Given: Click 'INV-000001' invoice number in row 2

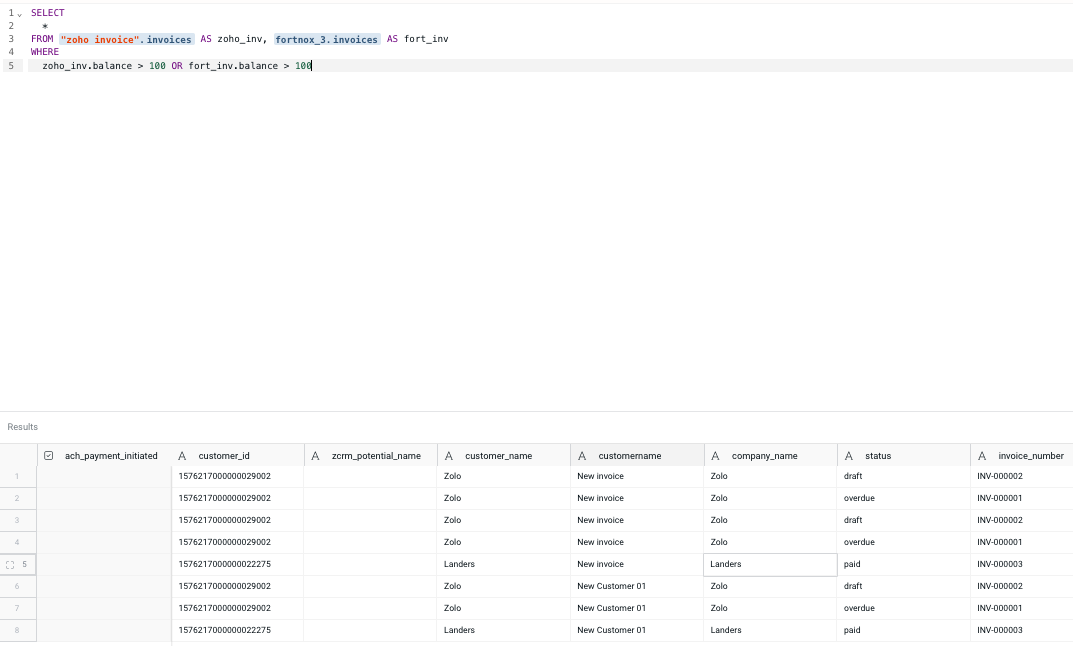Looking at the screenshot, I should (x=1022, y=498).
